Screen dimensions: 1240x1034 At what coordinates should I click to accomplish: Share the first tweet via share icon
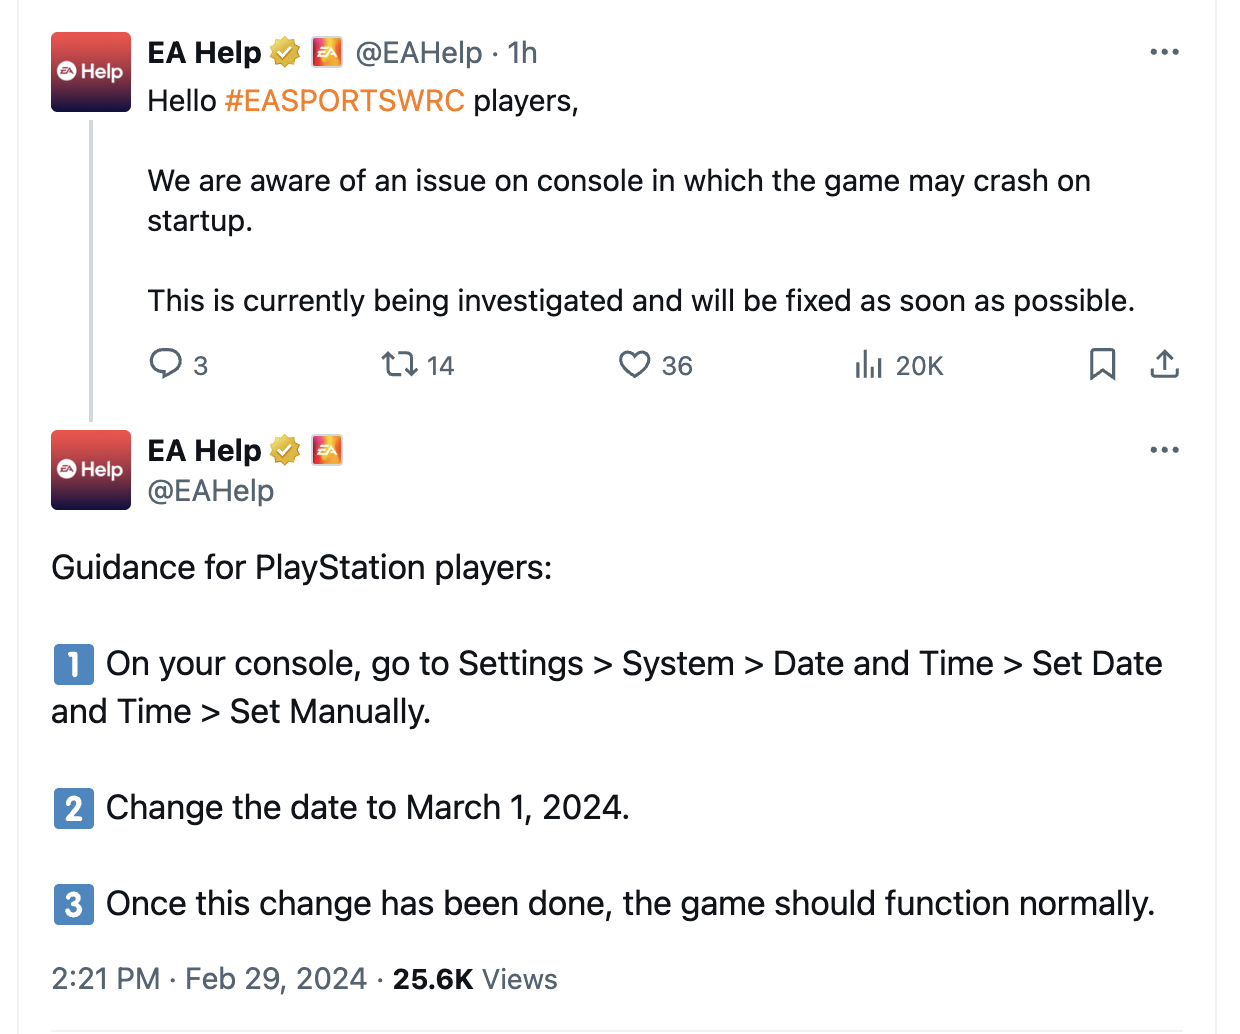[1164, 364]
